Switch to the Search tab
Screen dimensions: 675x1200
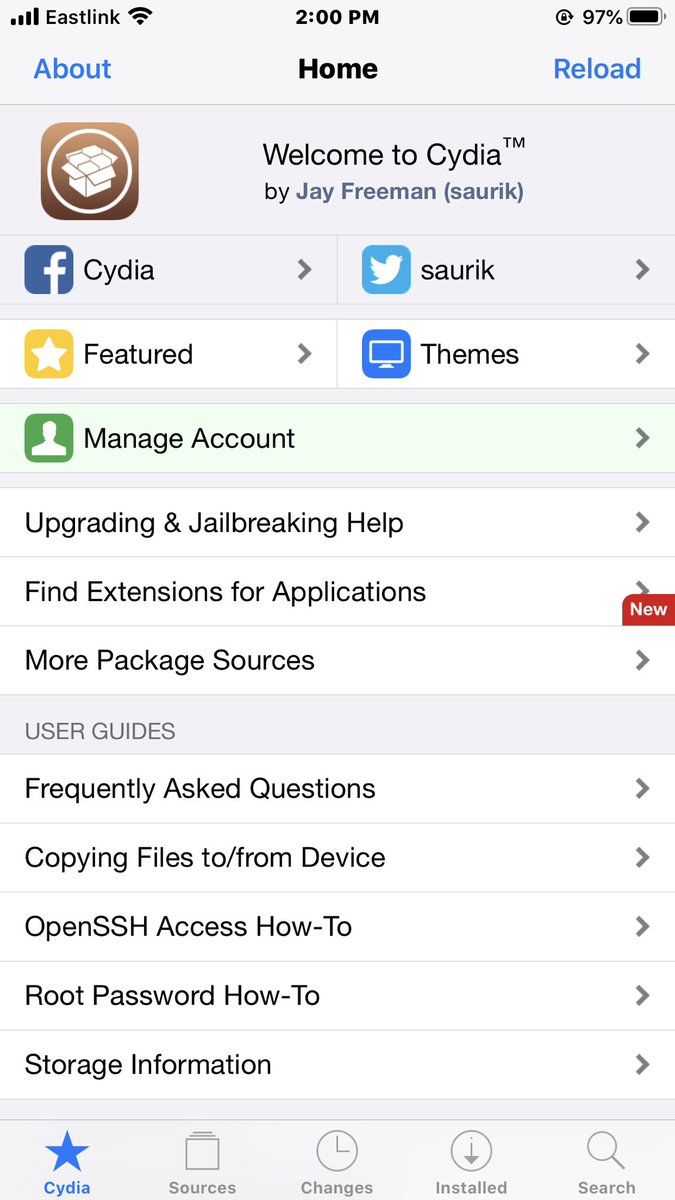[606, 1163]
